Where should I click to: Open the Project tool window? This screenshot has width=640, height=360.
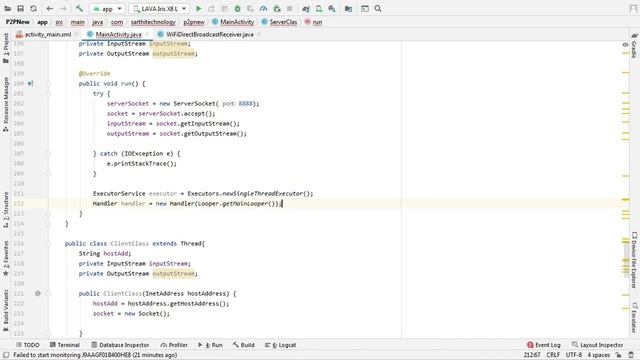[6, 48]
